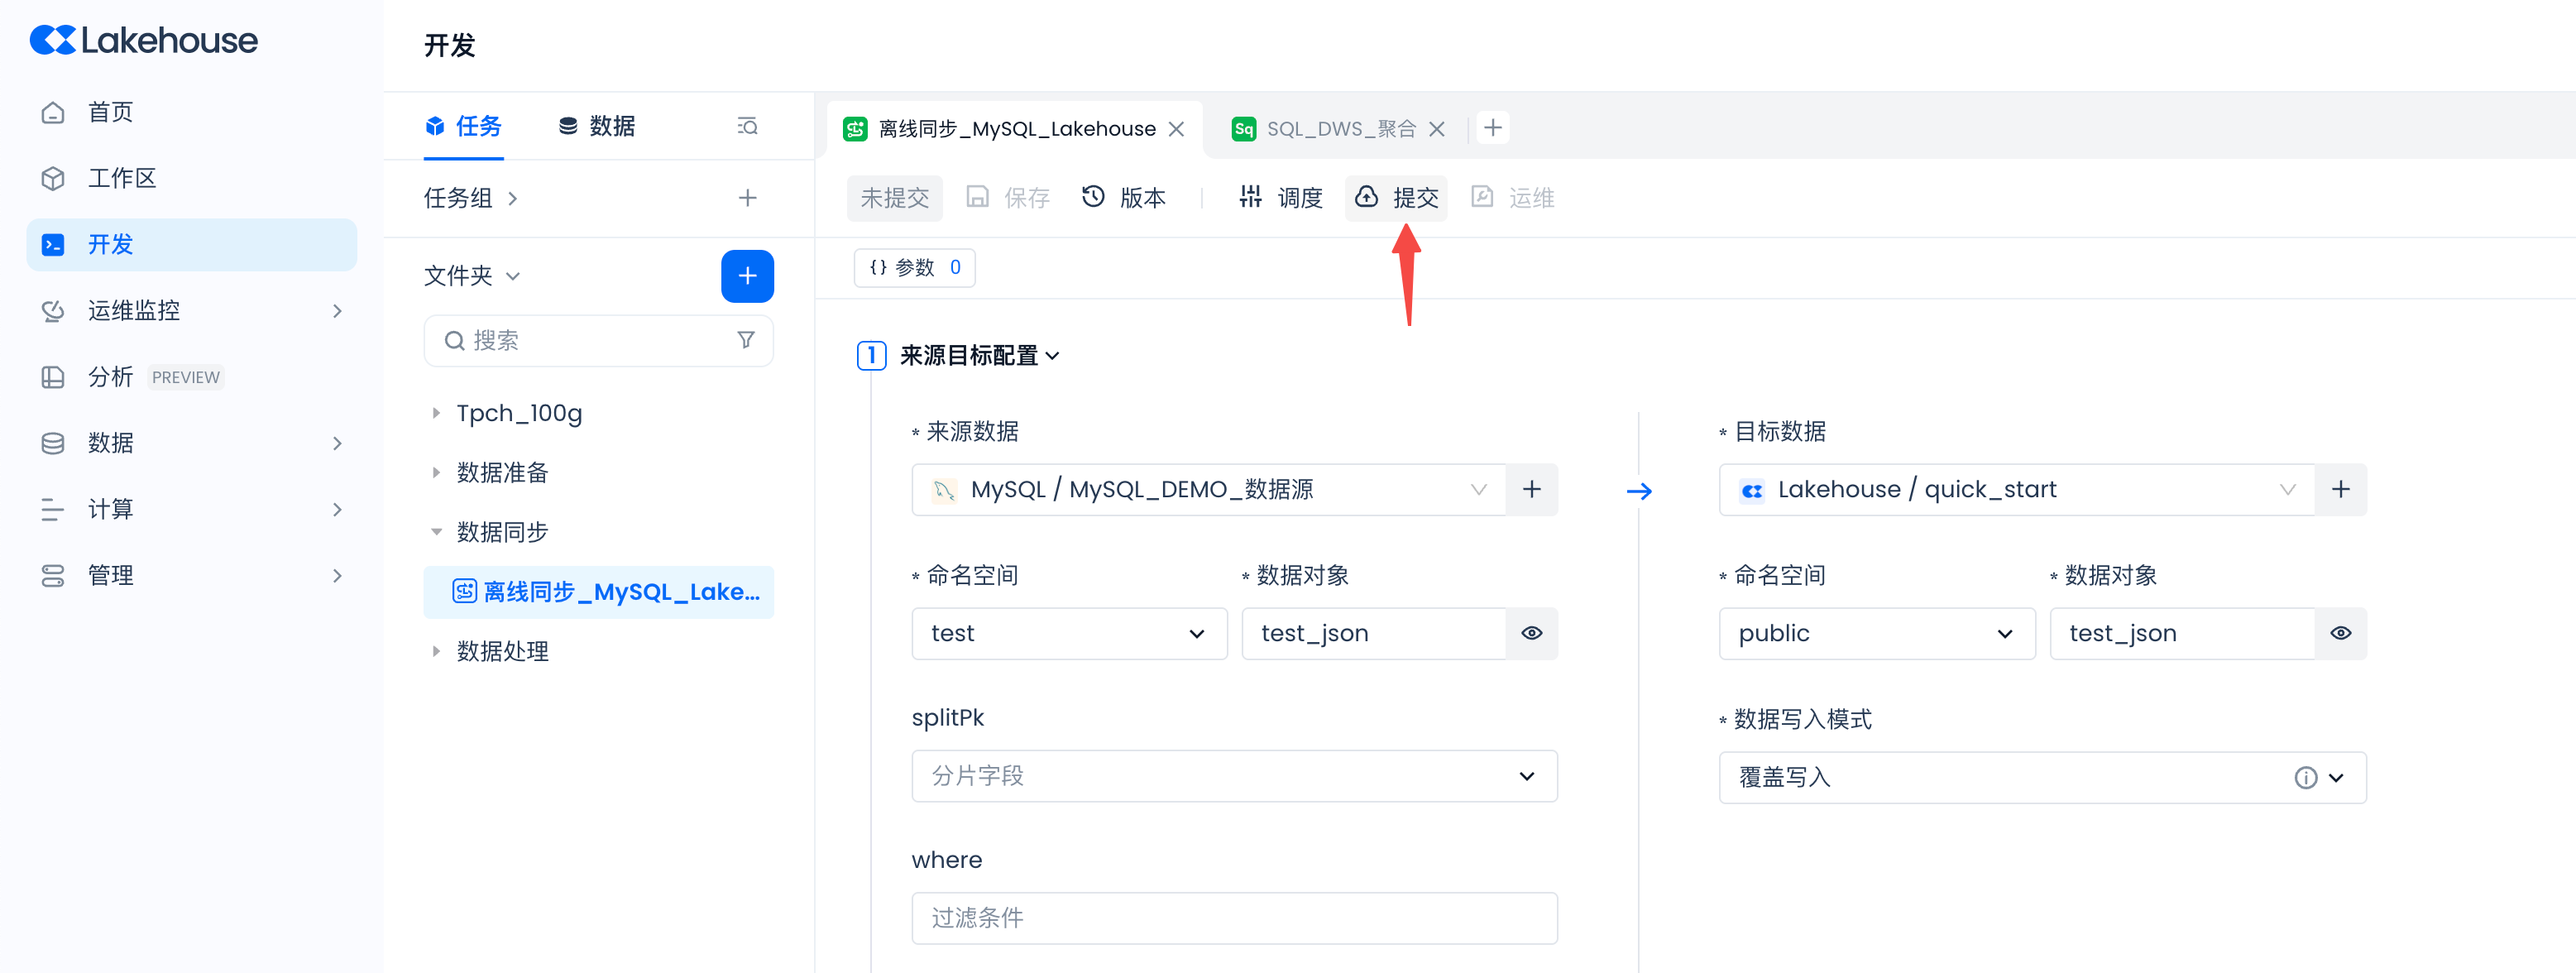
Task: Click the search-list icon beside 数据 tab
Action: tap(747, 126)
